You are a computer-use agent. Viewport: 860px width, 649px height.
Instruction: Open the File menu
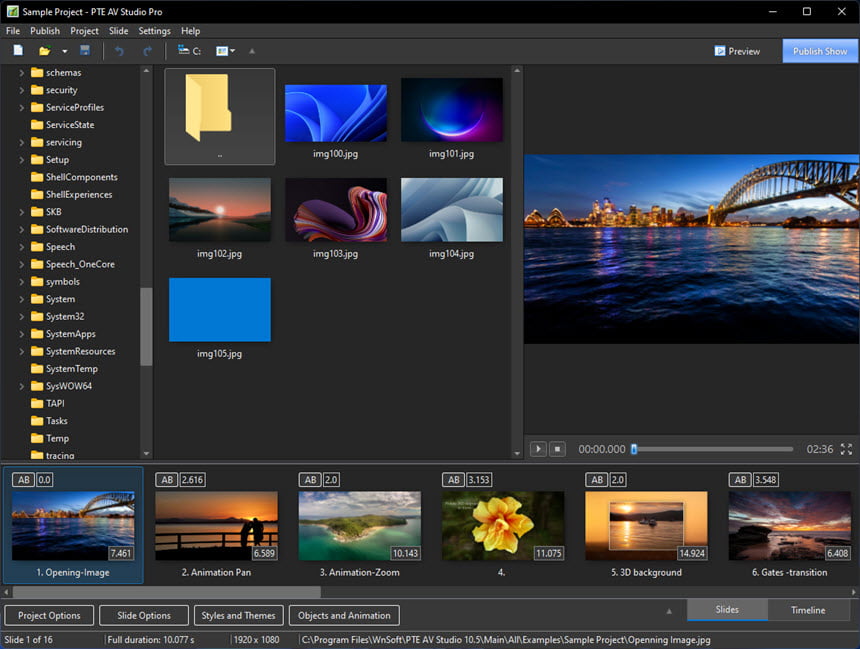pyautogui.click(x=13, y=31)
